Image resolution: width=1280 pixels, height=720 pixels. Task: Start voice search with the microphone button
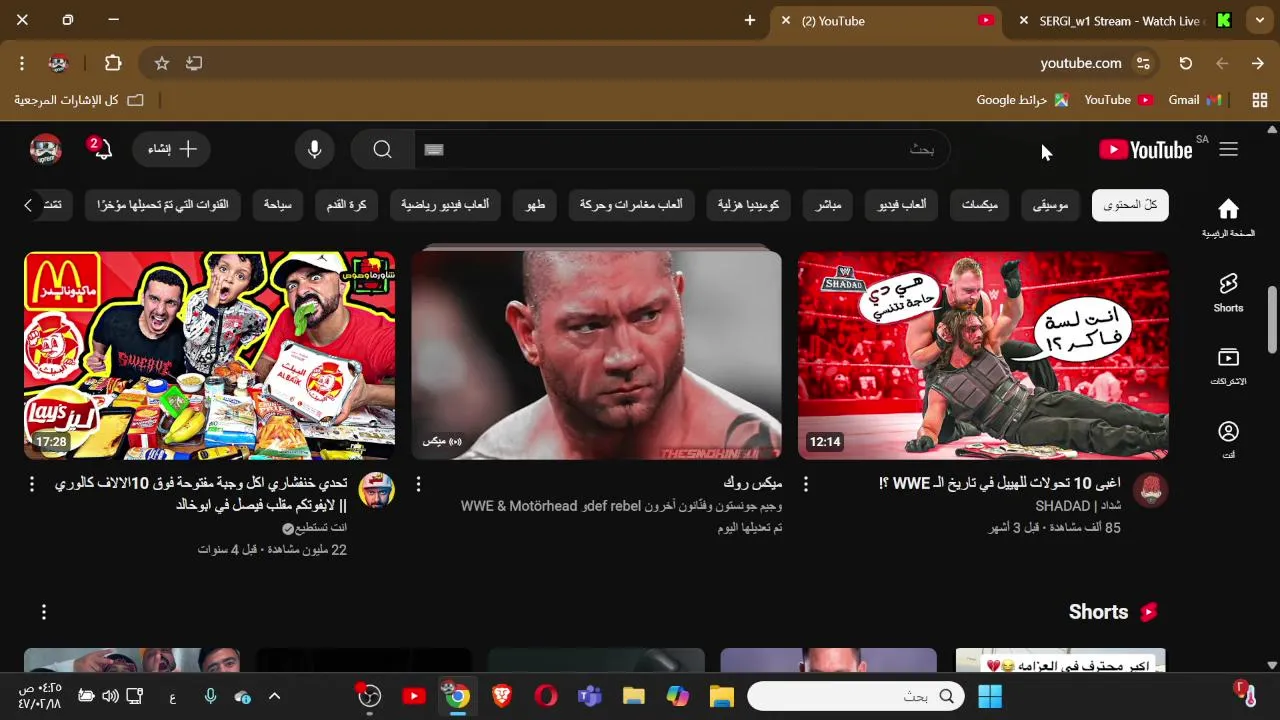(x=314, y=150)
